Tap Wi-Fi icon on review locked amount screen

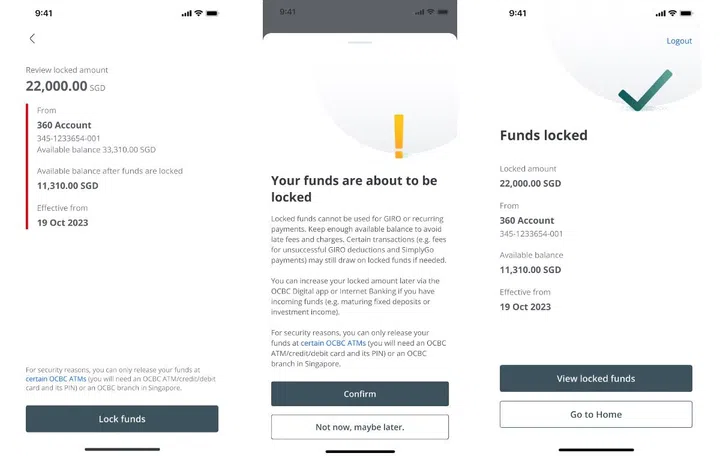(198, 13)
